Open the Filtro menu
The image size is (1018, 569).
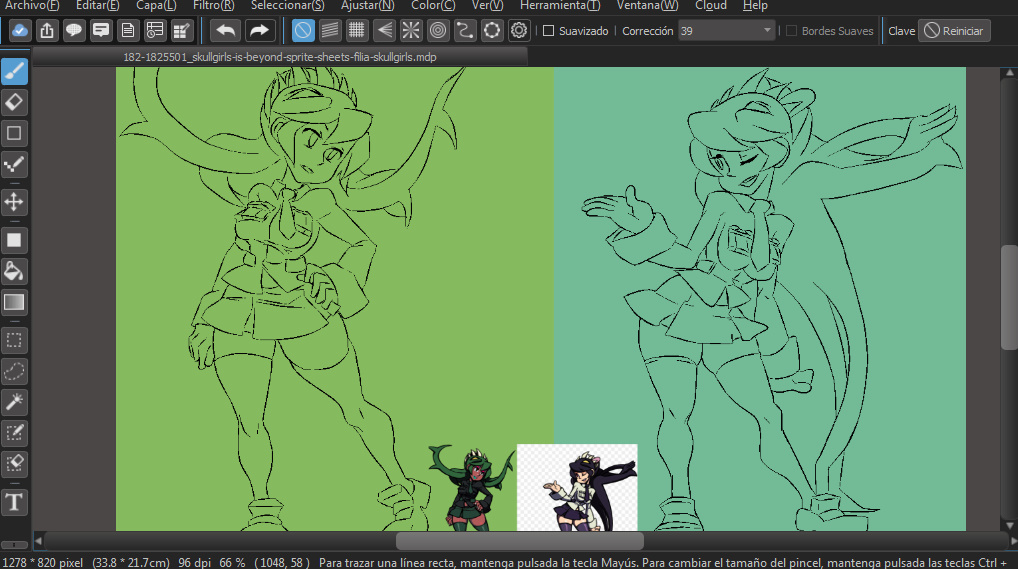tap(213, 6)
